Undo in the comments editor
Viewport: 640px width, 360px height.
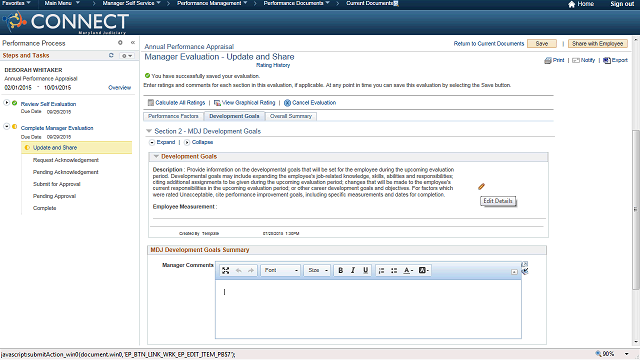point(238,270)
